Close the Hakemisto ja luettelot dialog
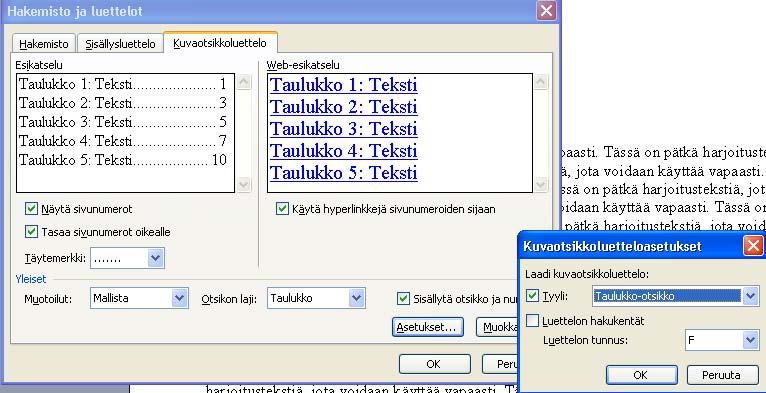The image size is (766, 393). 546,11
